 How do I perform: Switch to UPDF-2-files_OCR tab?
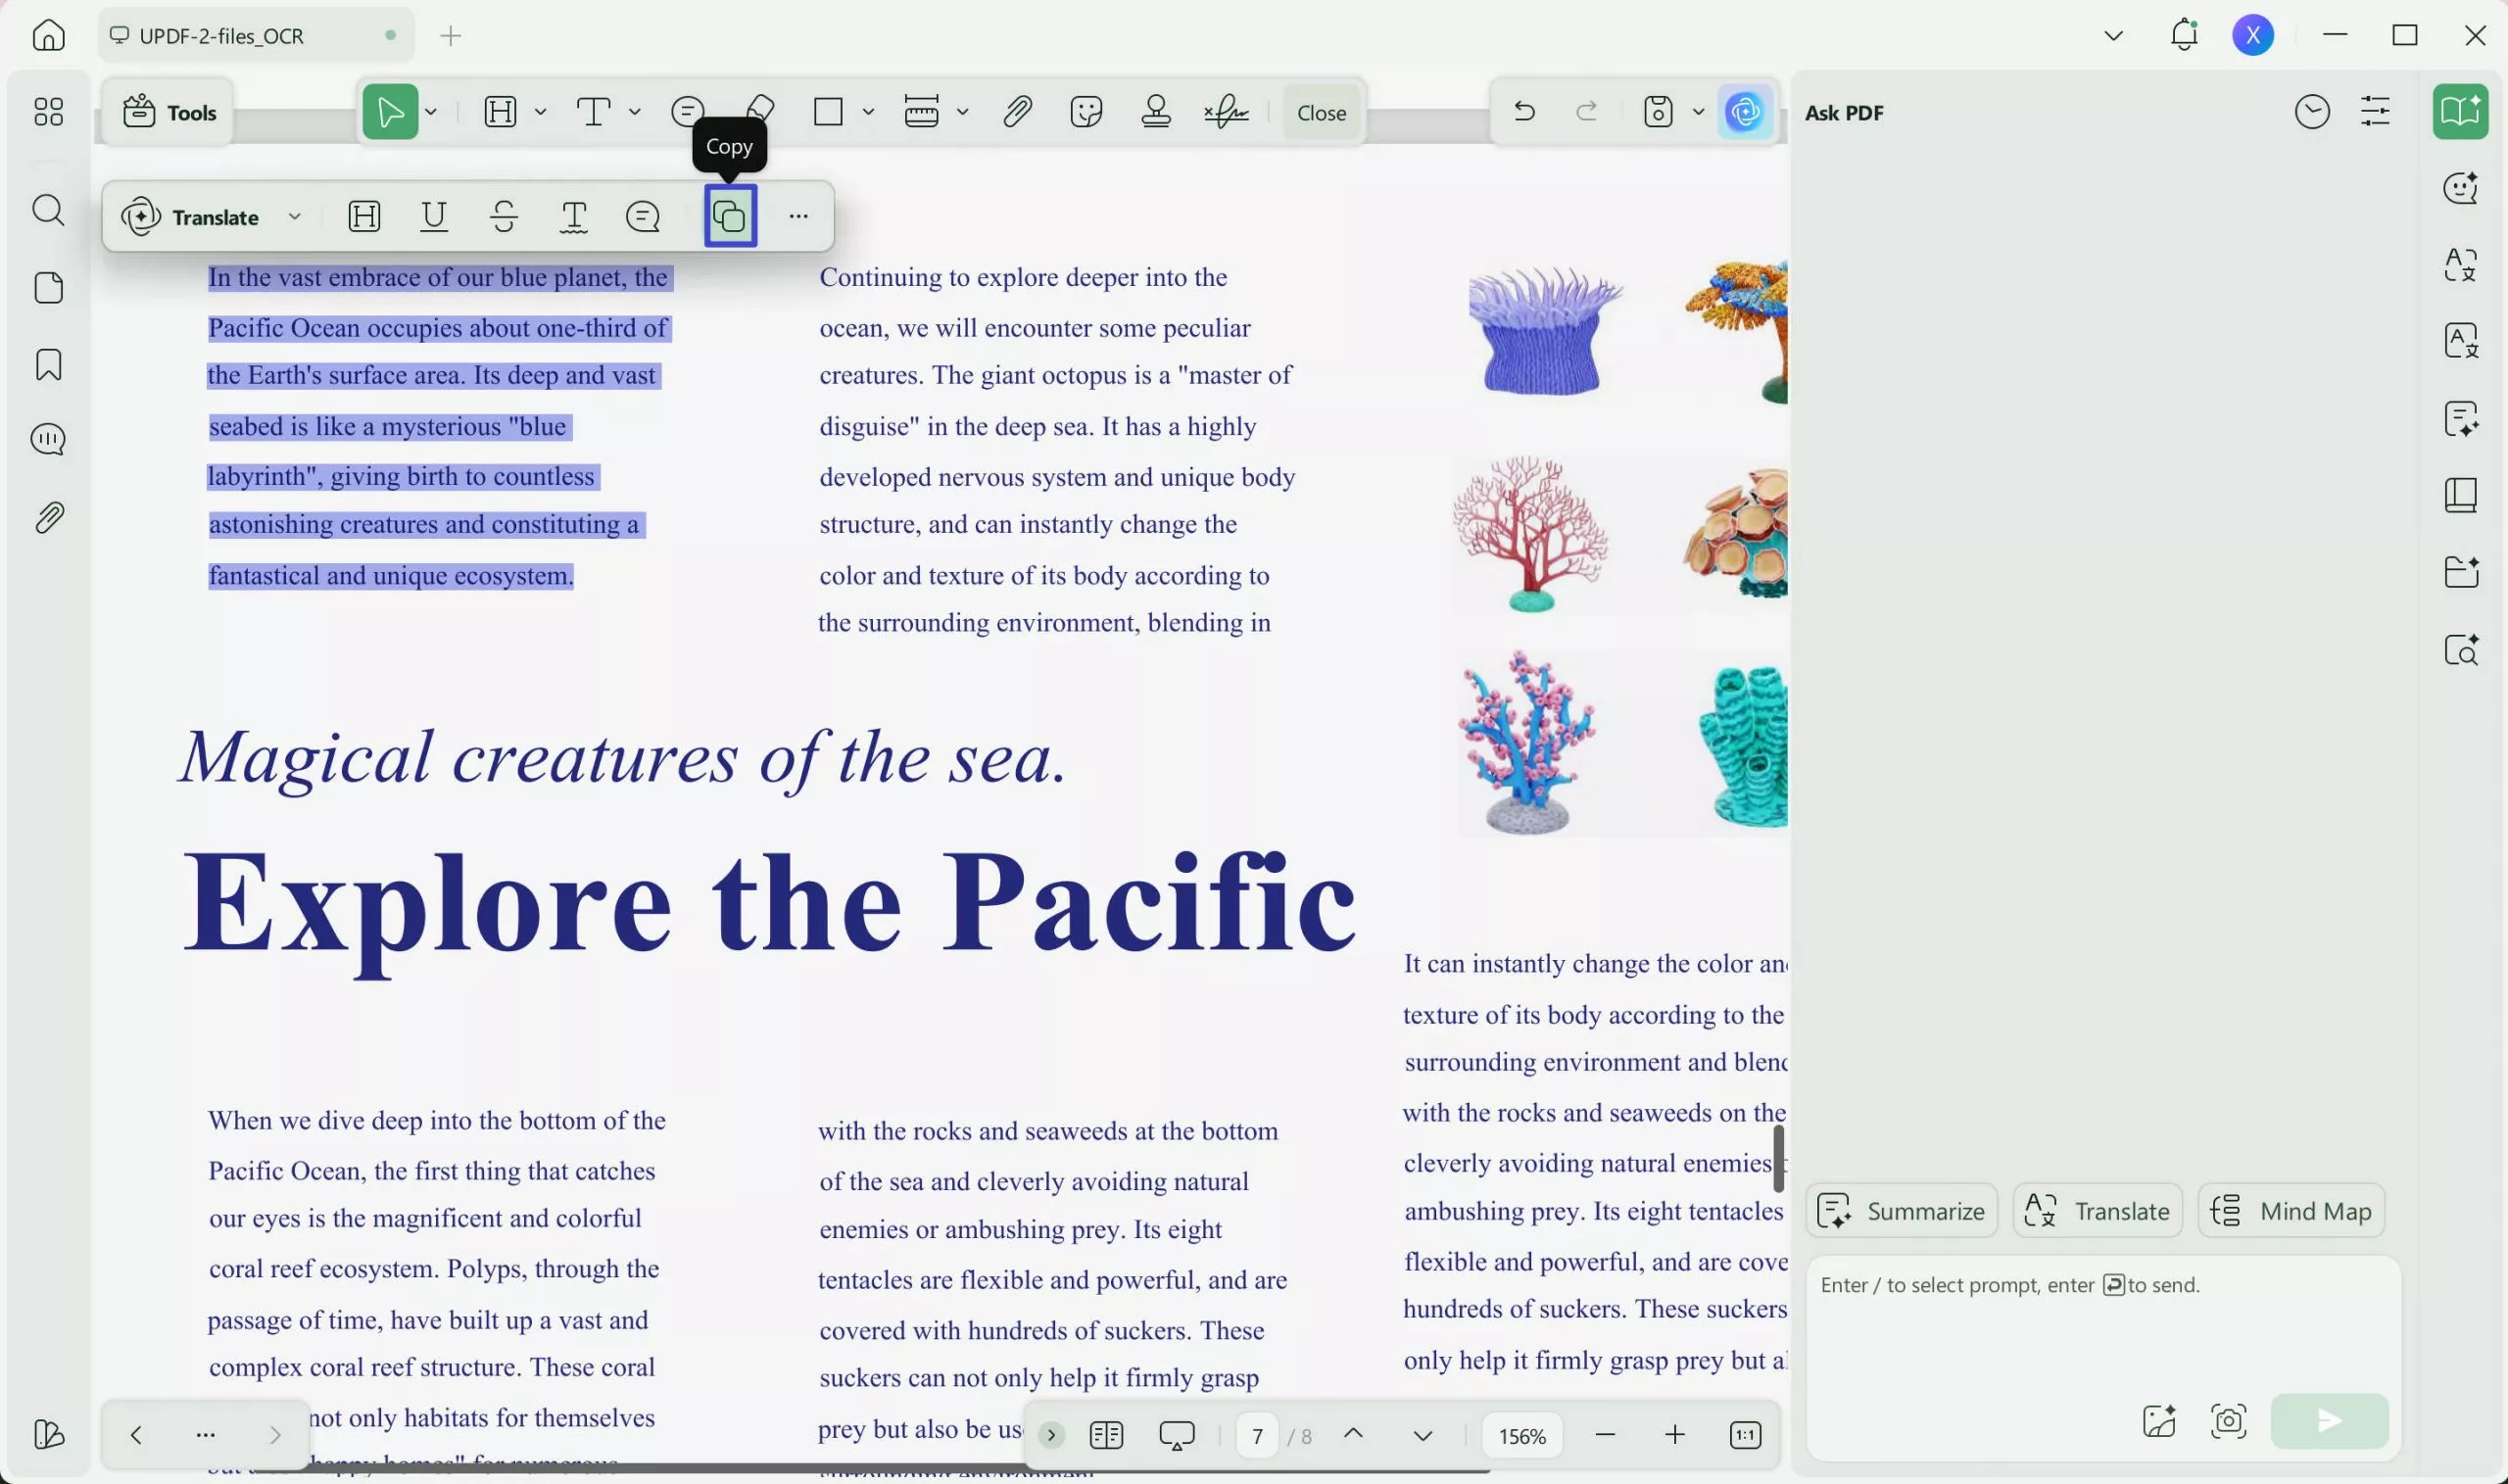[x=222, y=36]
